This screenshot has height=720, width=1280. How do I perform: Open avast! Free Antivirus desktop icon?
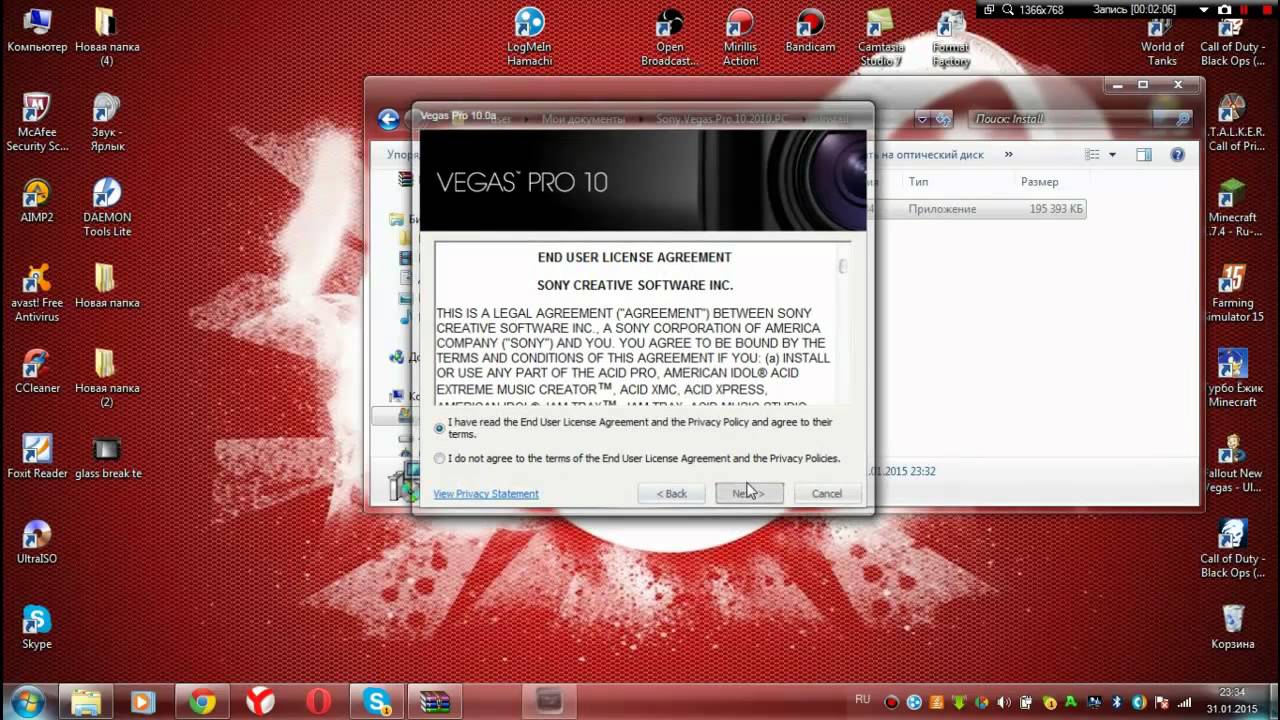coord(37,293)
